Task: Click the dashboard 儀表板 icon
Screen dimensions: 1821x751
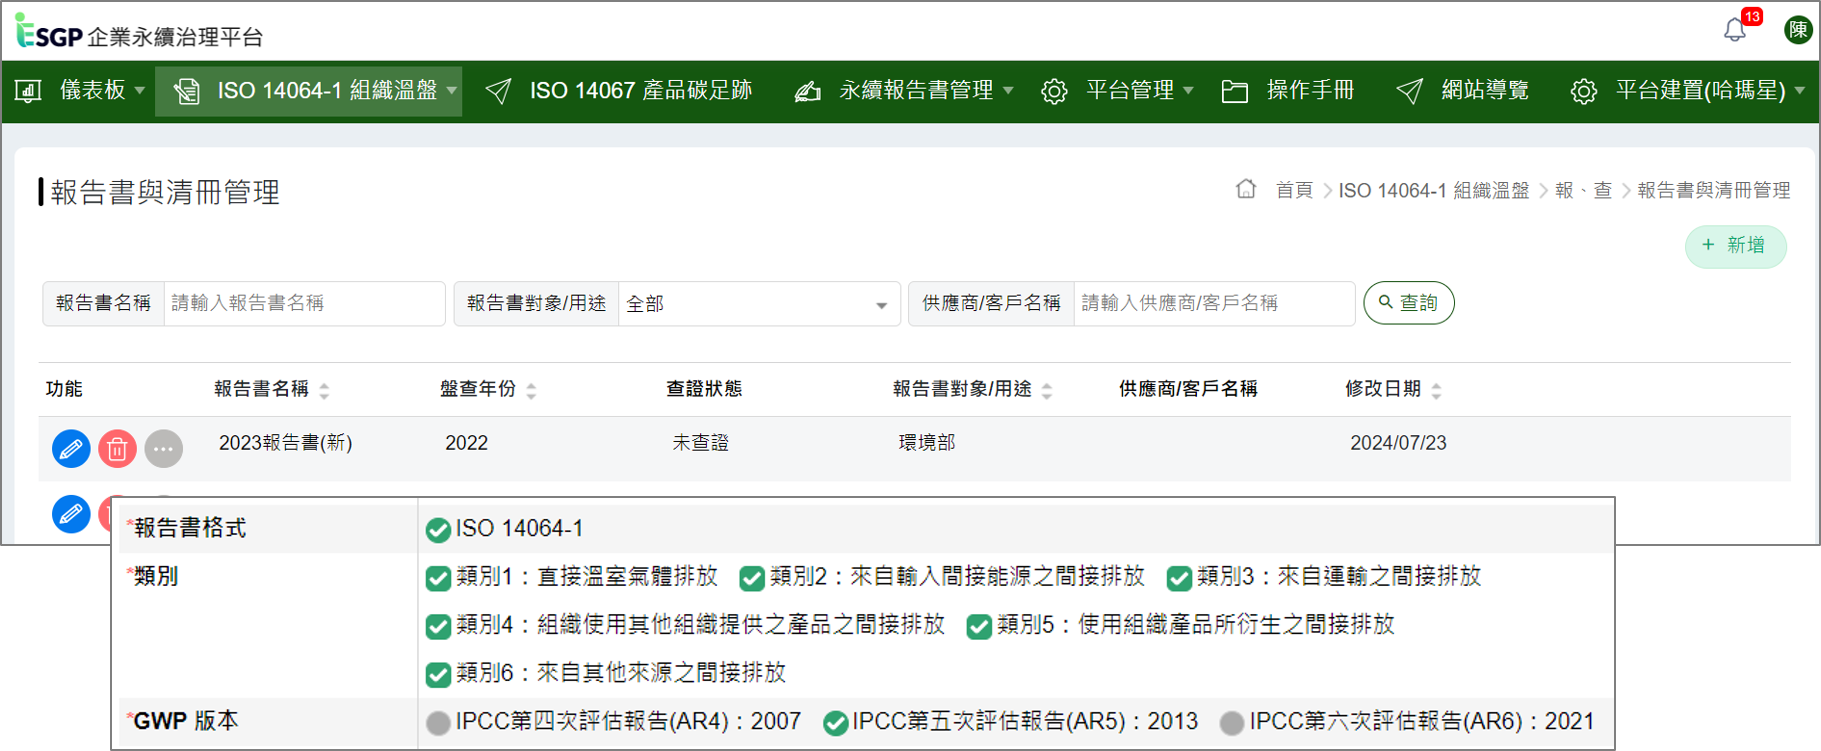Action: tap(28, 91)
